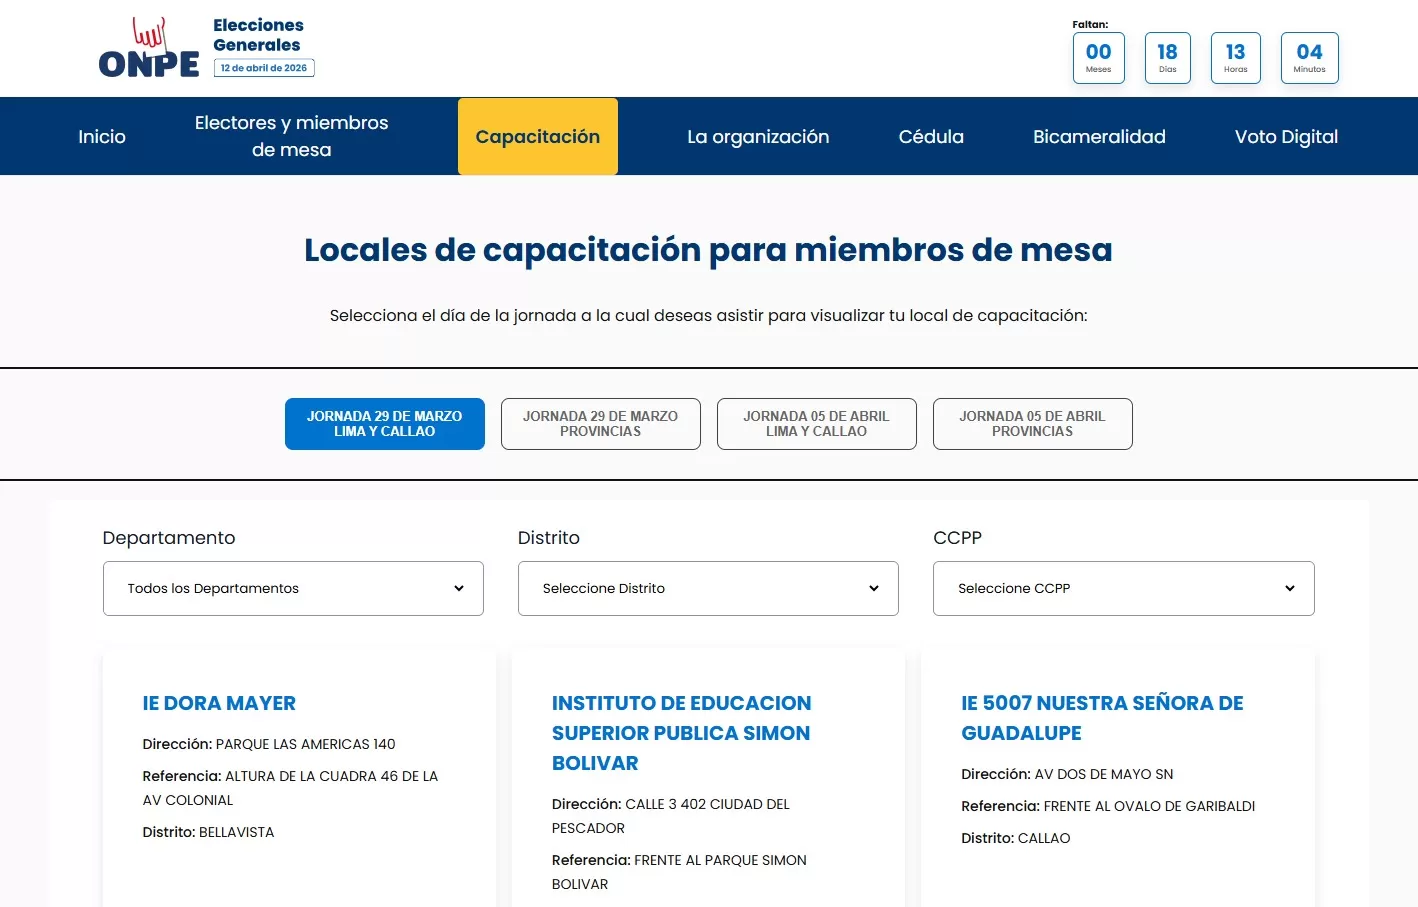Go to Electores y miembros de mesa
1418x907 pixels.
point(291,136)
